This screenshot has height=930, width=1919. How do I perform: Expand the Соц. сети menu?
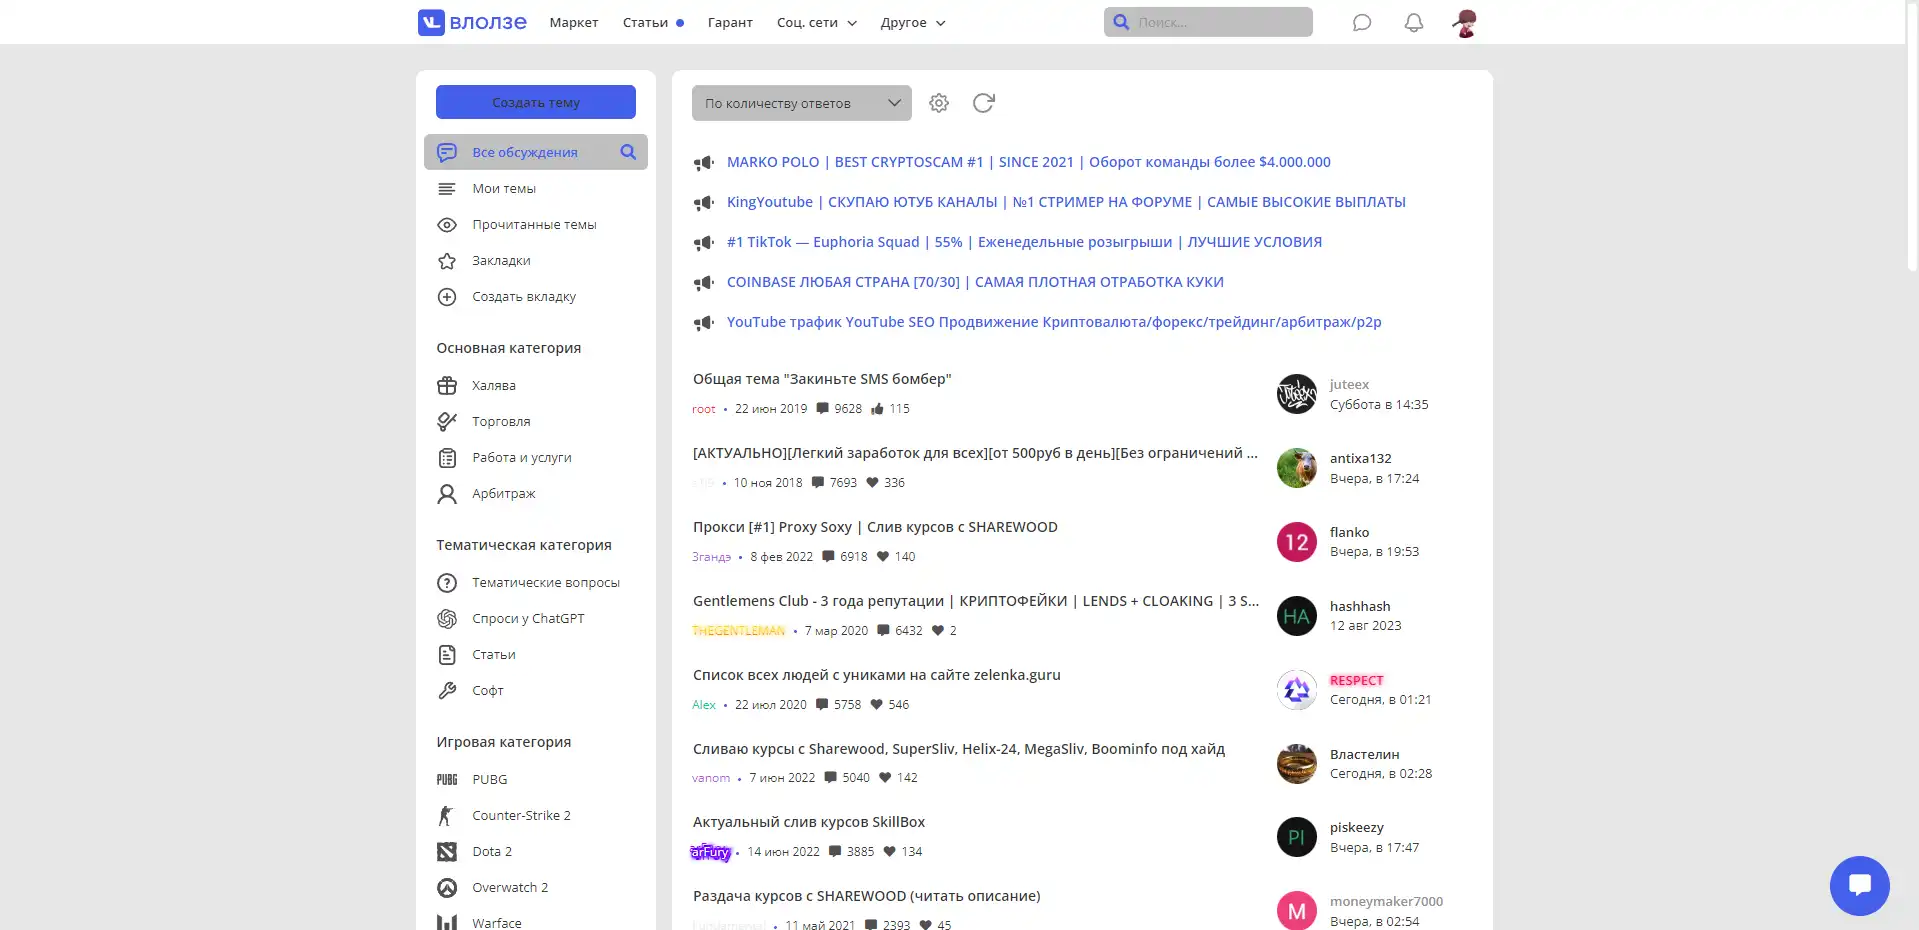click(x=816, y=23)
